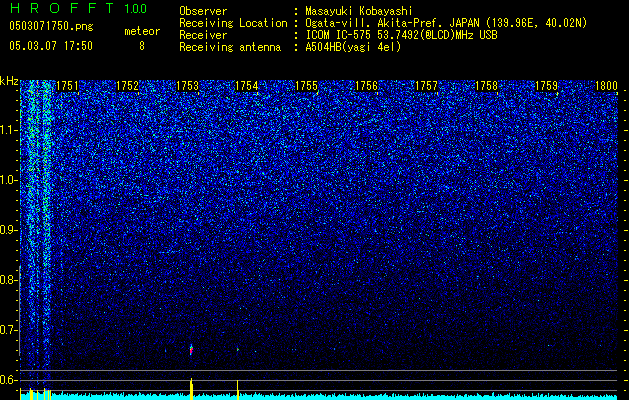Screen dimensions: 629x400
Task: Click the bright meteor echo near 1753
Action: coord(191,349)
